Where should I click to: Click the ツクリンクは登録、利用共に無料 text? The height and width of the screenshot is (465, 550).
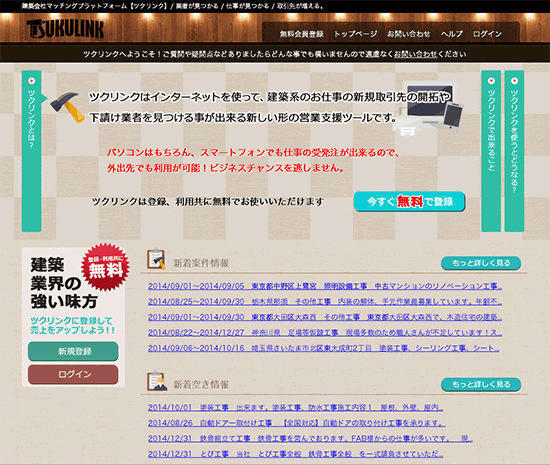[x=207, y=202]
